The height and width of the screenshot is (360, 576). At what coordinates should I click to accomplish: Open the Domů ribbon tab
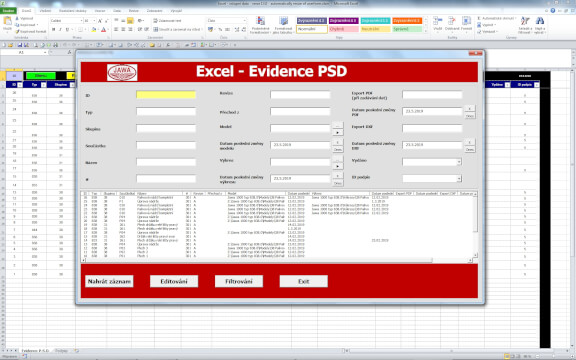[26, 11]
